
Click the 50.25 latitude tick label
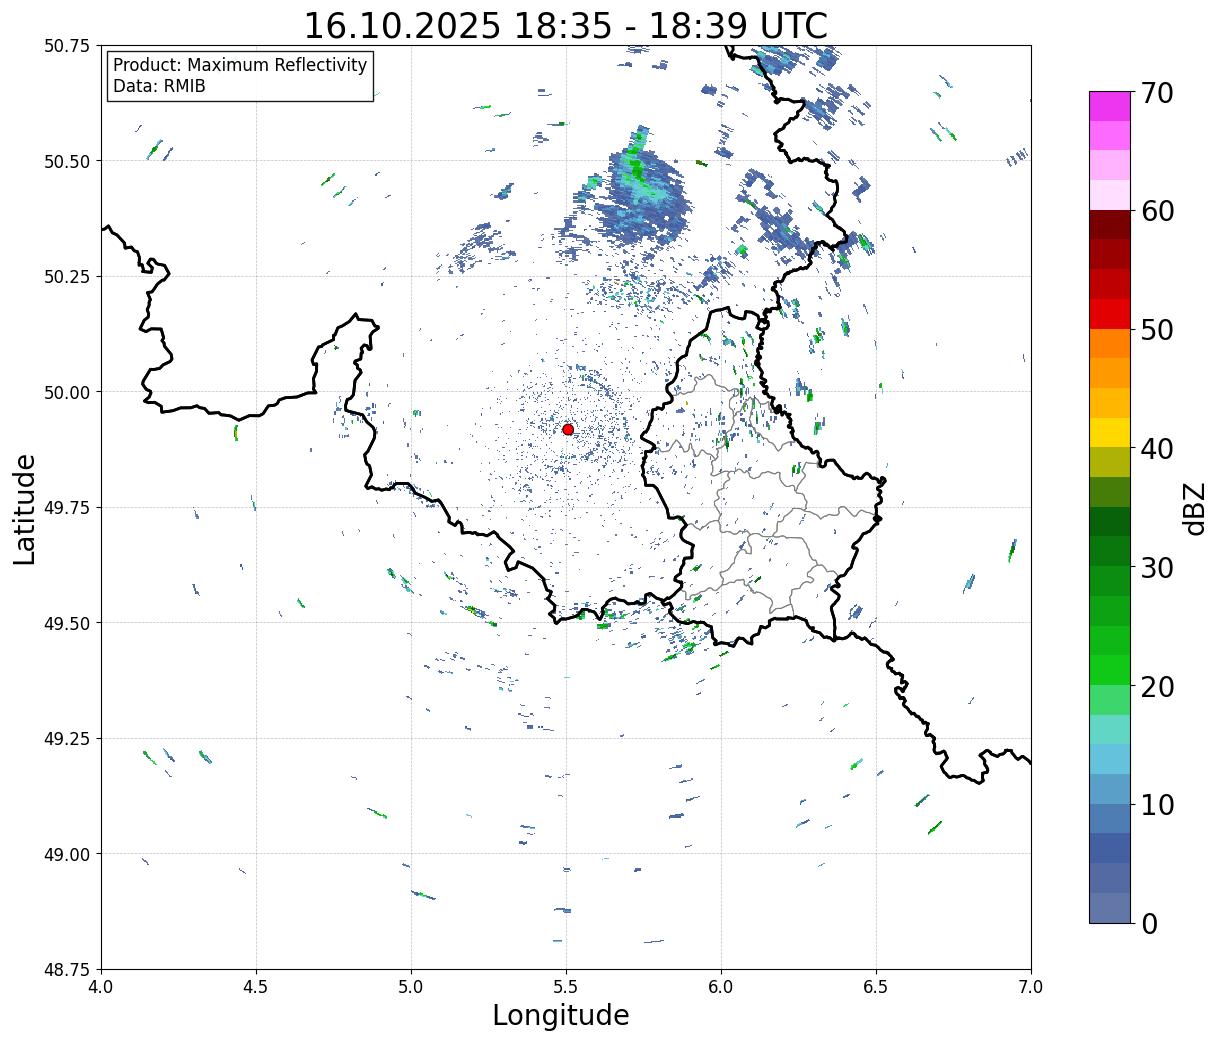[67, 277]
